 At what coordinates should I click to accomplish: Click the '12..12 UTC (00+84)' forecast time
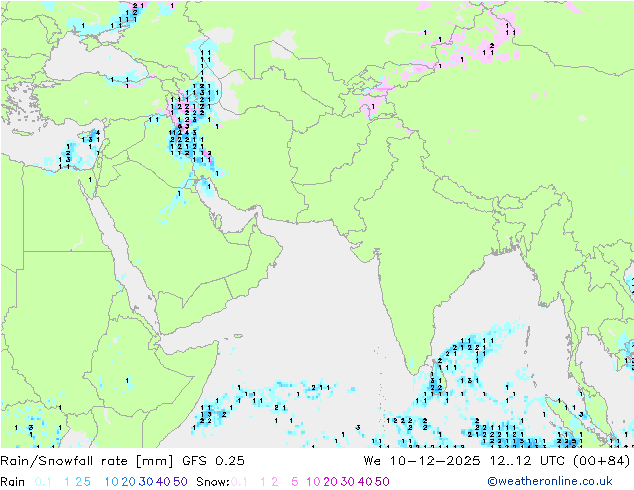[x=560, y=461]
